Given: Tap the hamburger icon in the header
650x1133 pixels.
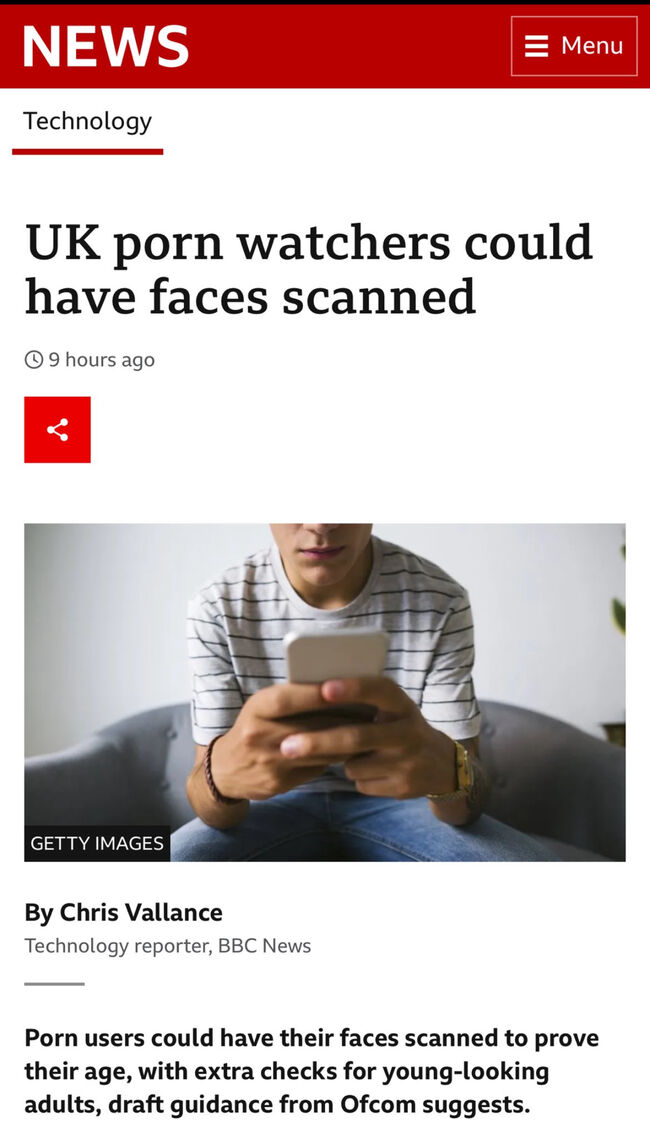Looking at the screenshot, I should pos(536,46).
